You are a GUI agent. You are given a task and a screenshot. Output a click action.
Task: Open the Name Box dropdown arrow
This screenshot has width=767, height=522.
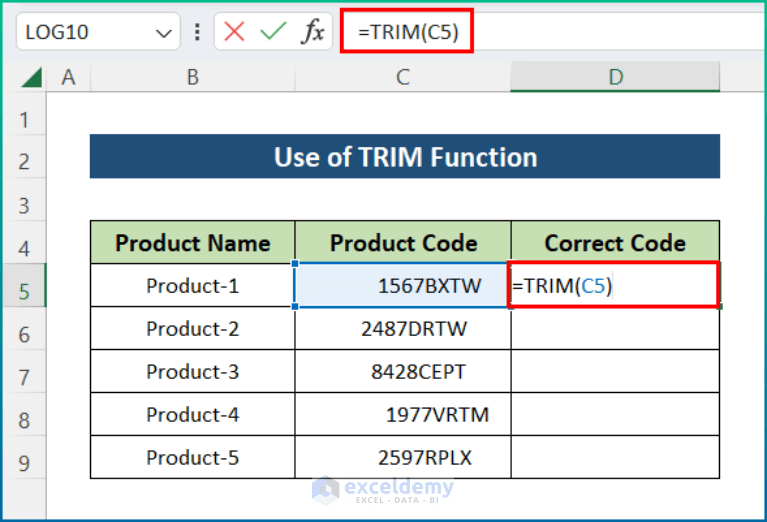pyautogui.click(x=163, y=33)
